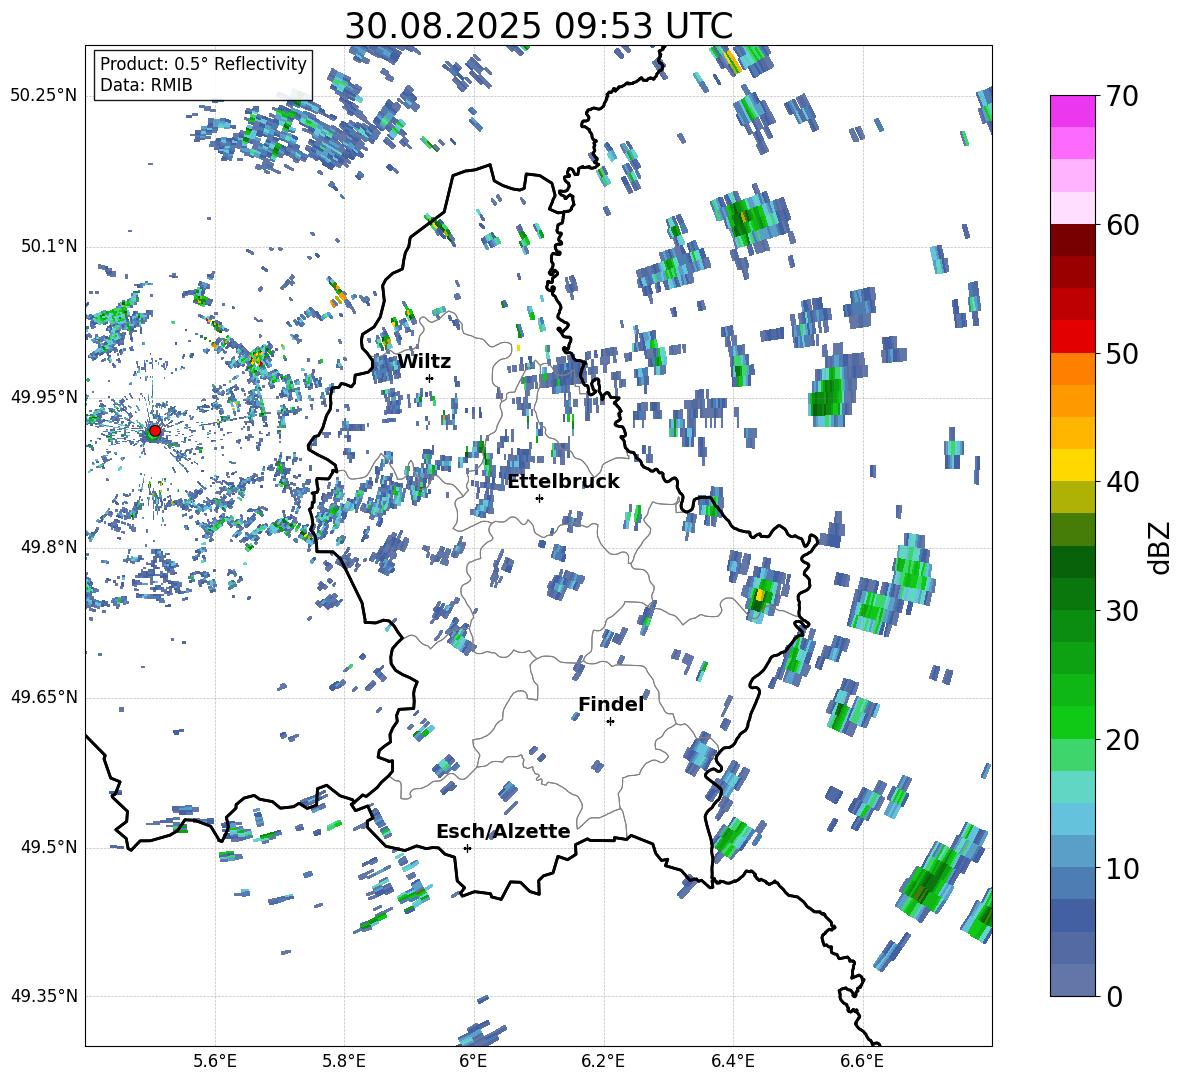The height and width of the screenshot is (1081, 1184).
Task: Click the 5.6°E longitude label
Action: (x=215, y=1061)
